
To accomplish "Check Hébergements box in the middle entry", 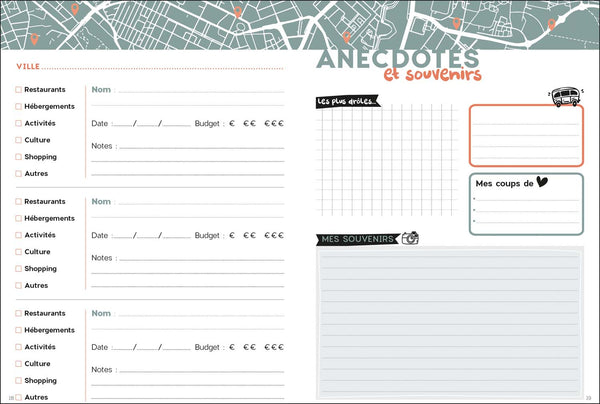I will (x=18, y=218).
